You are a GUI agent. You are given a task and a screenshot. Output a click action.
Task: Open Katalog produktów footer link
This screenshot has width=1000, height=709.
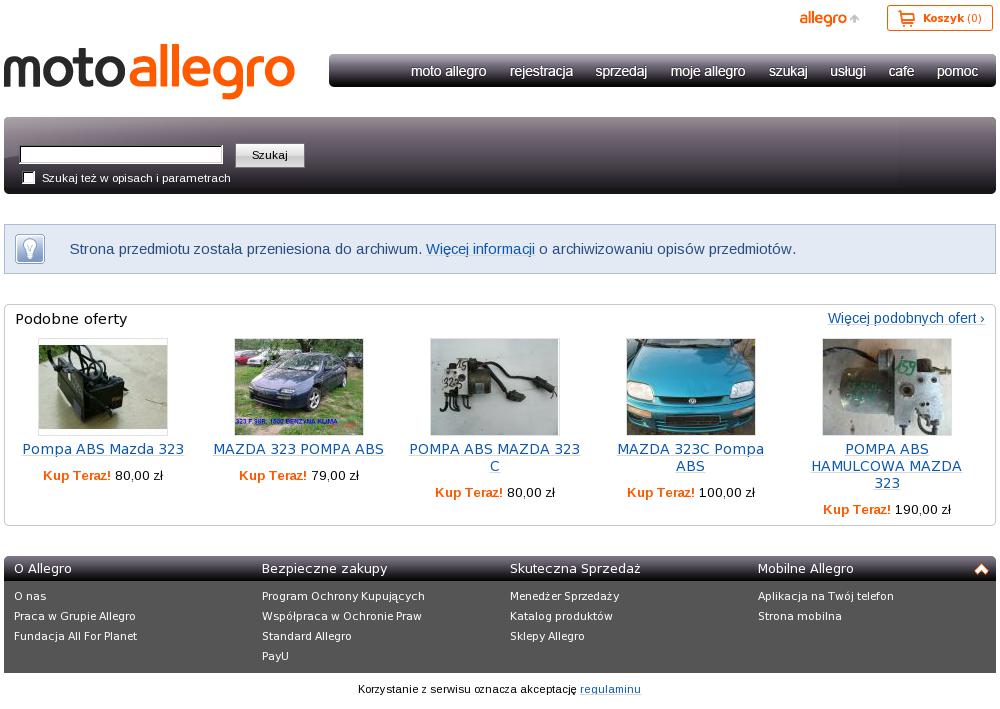(x=561, y=616)
